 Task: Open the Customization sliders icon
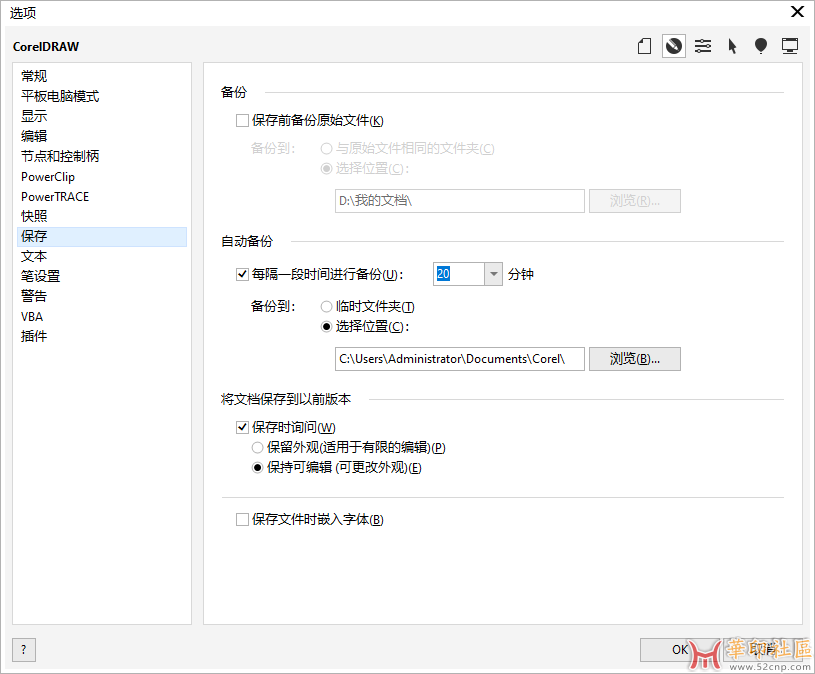703,46
